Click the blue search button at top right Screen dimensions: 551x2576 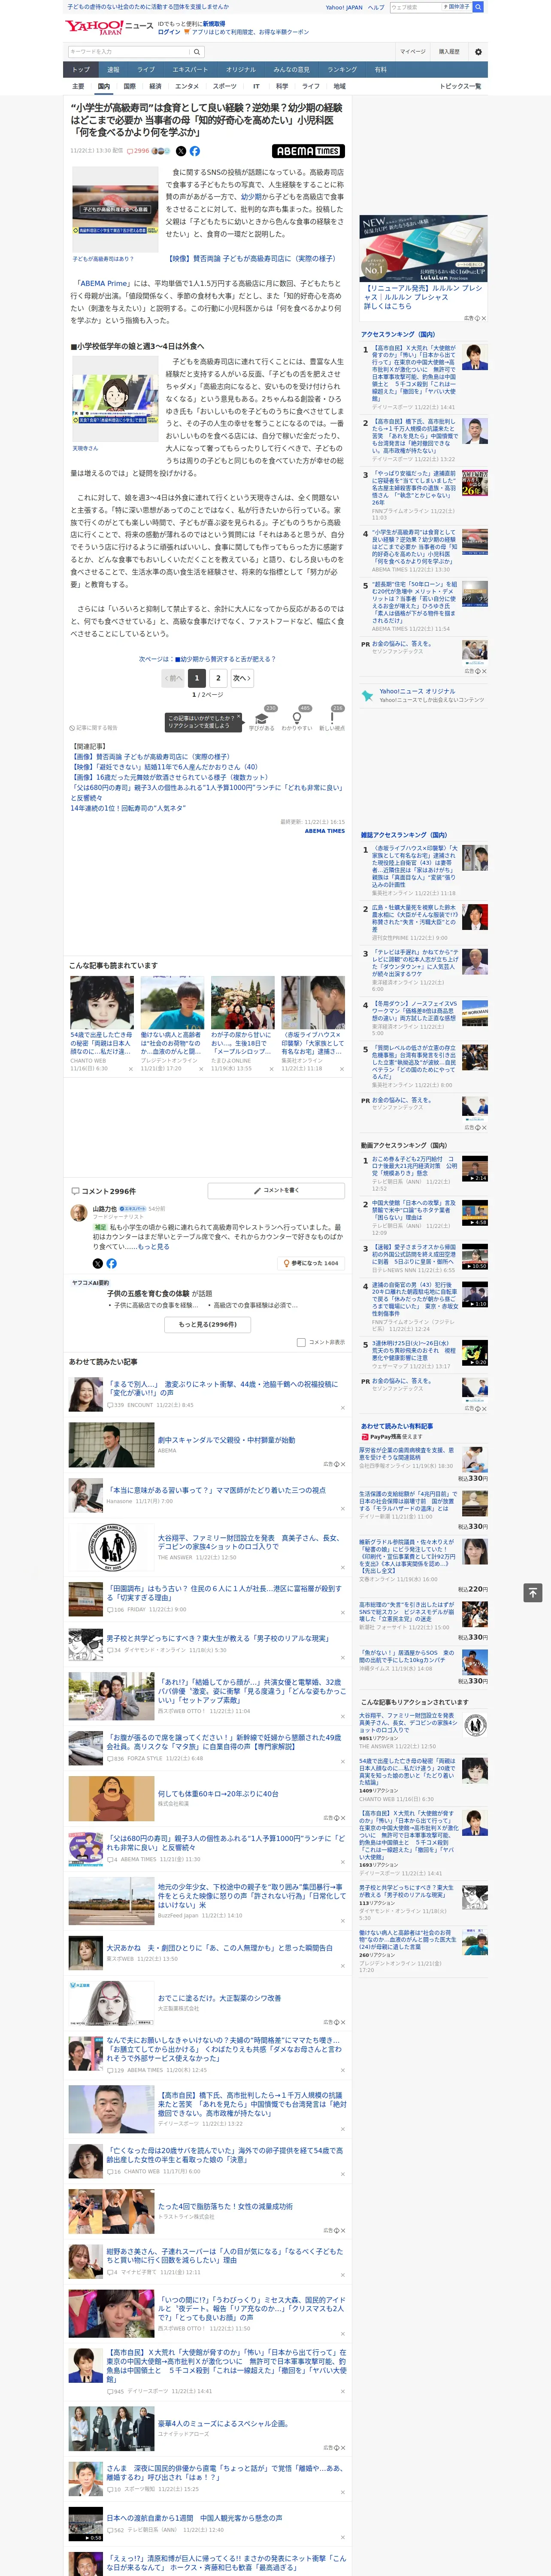[x=478, y=7]
